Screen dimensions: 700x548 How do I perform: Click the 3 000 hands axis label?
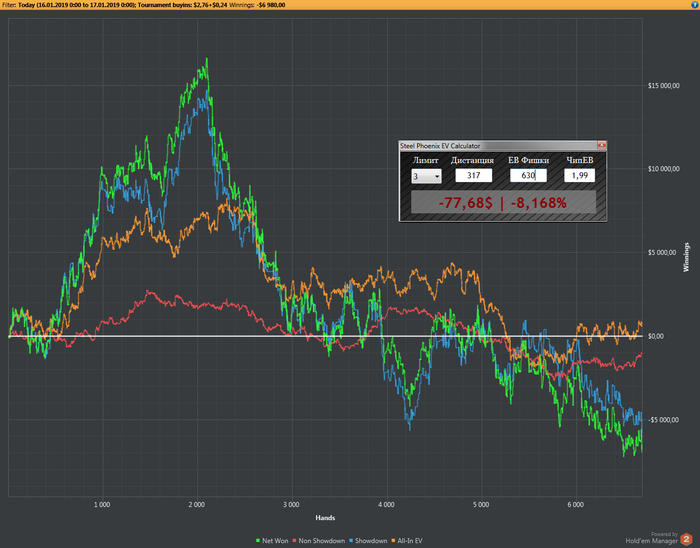pyautogui.click(x=292, y=505)
